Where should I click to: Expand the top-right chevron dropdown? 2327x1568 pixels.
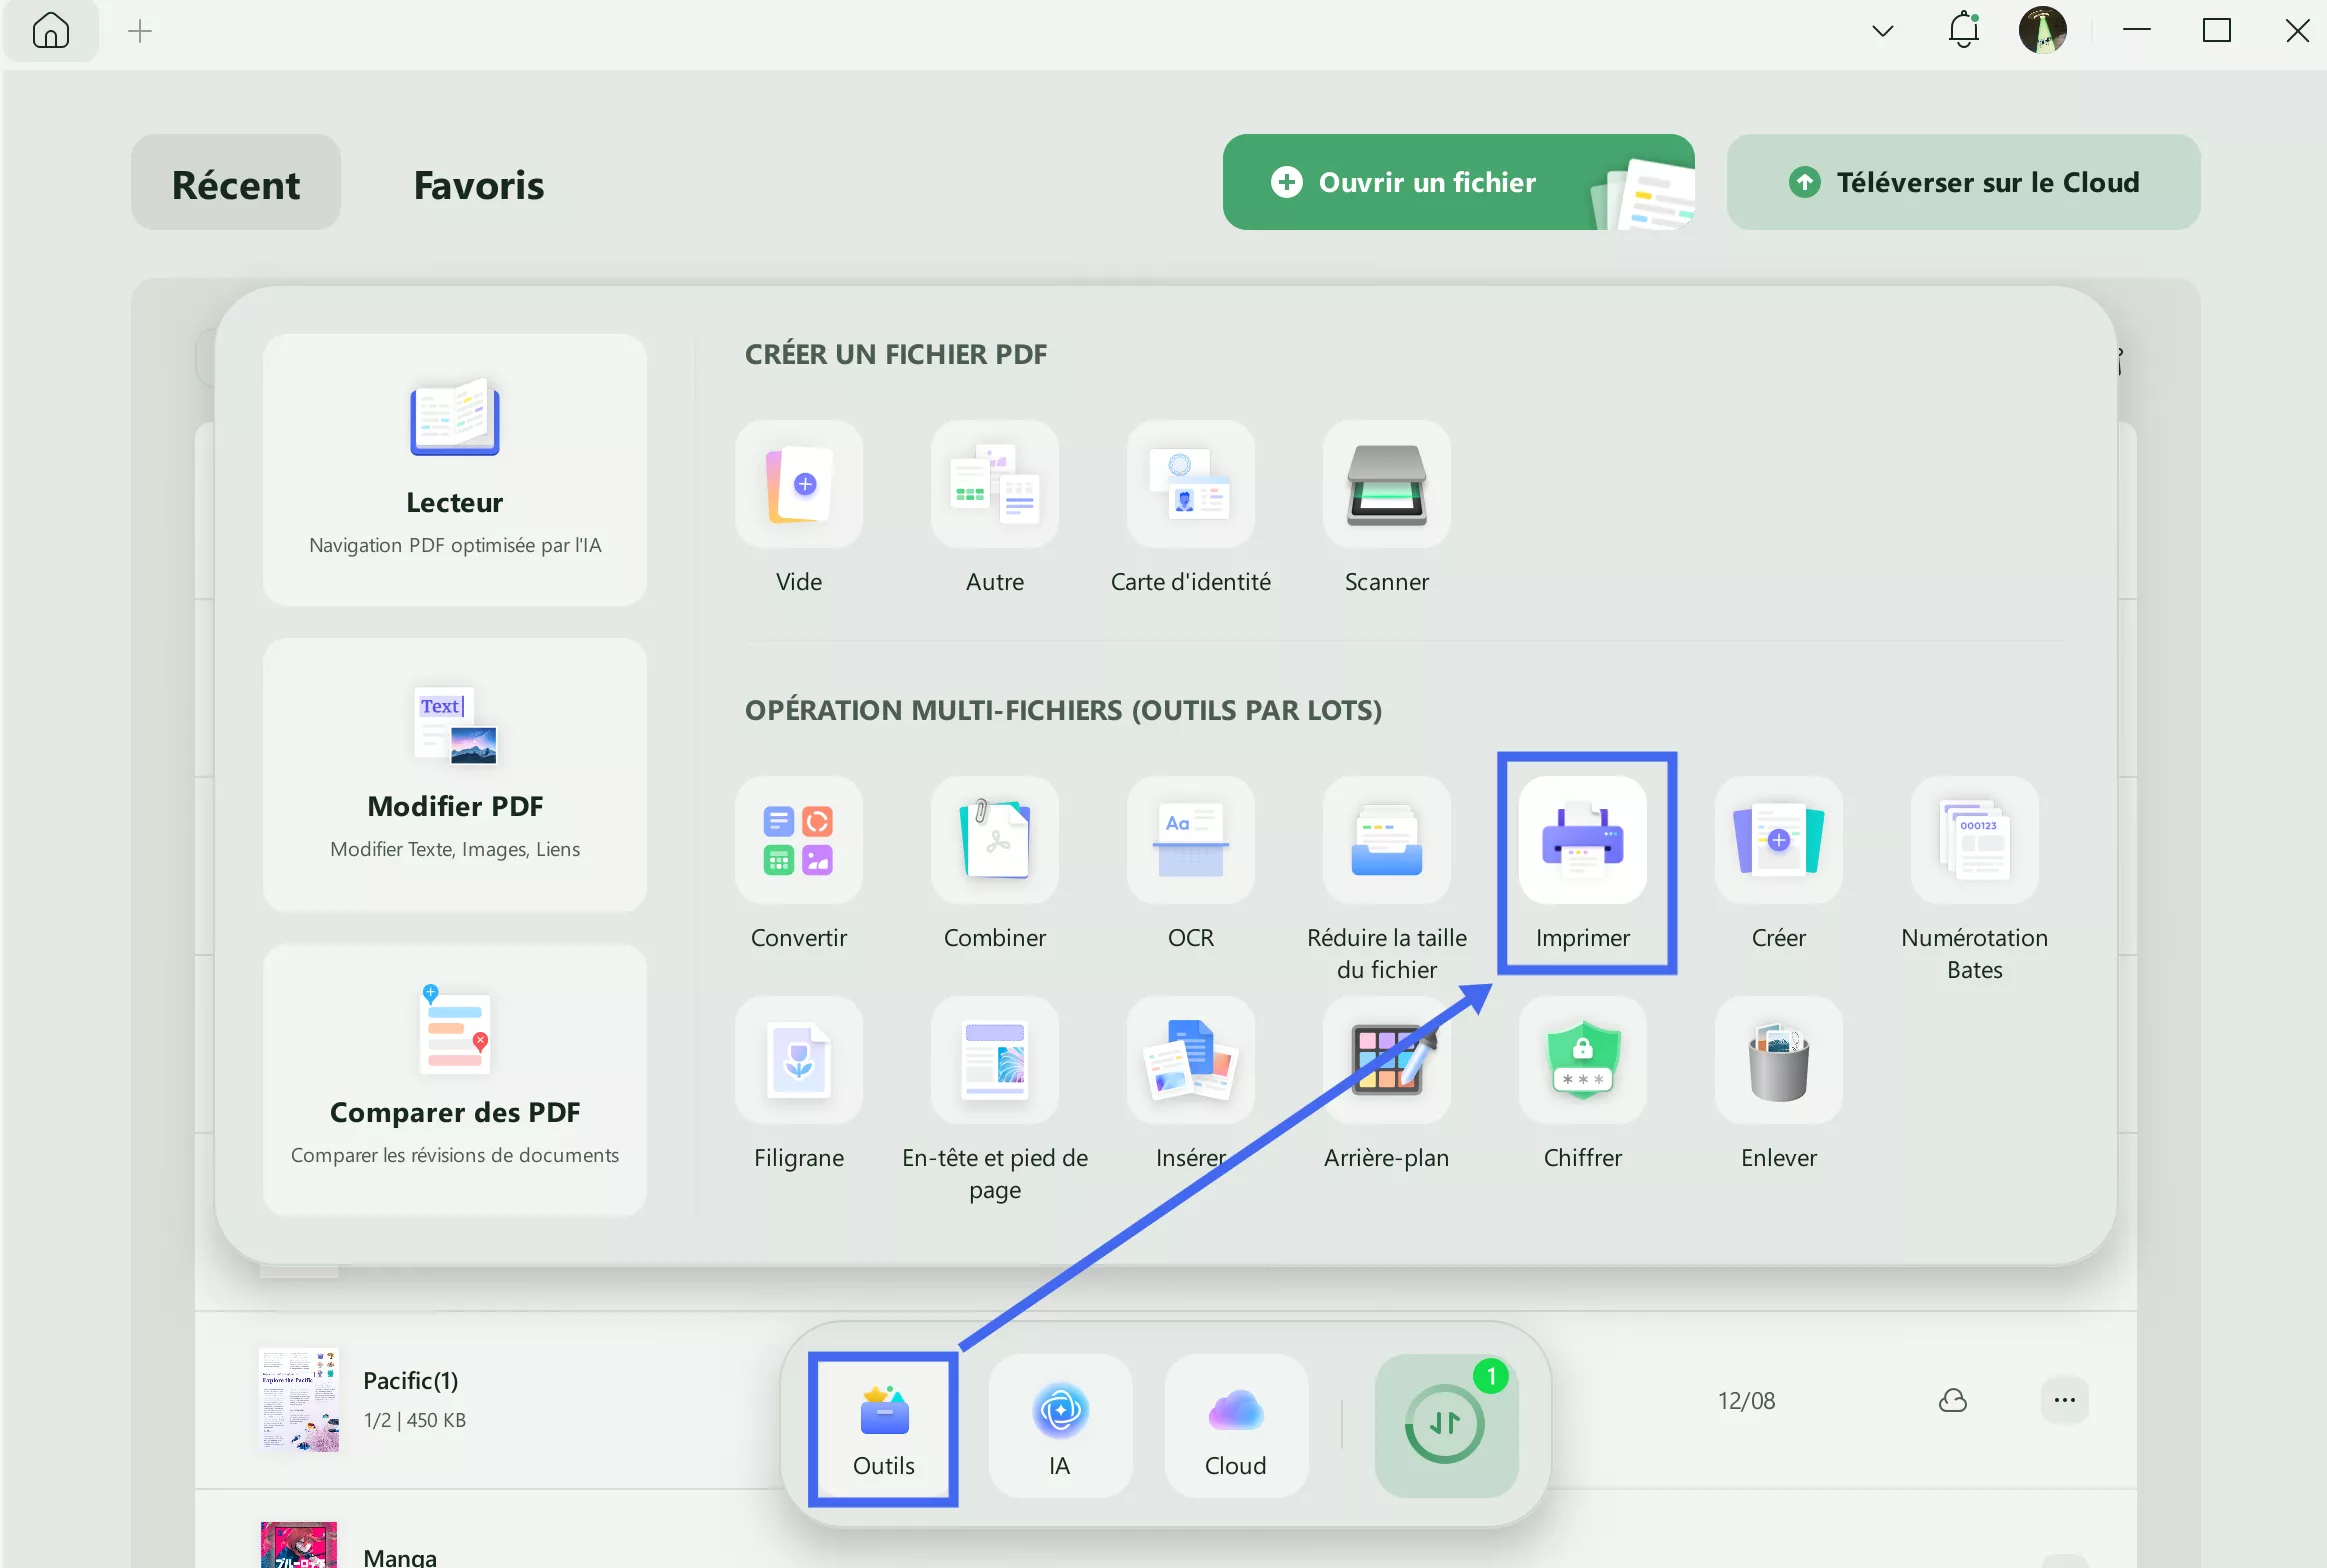pyautogui.click(x=1882, y=31)
